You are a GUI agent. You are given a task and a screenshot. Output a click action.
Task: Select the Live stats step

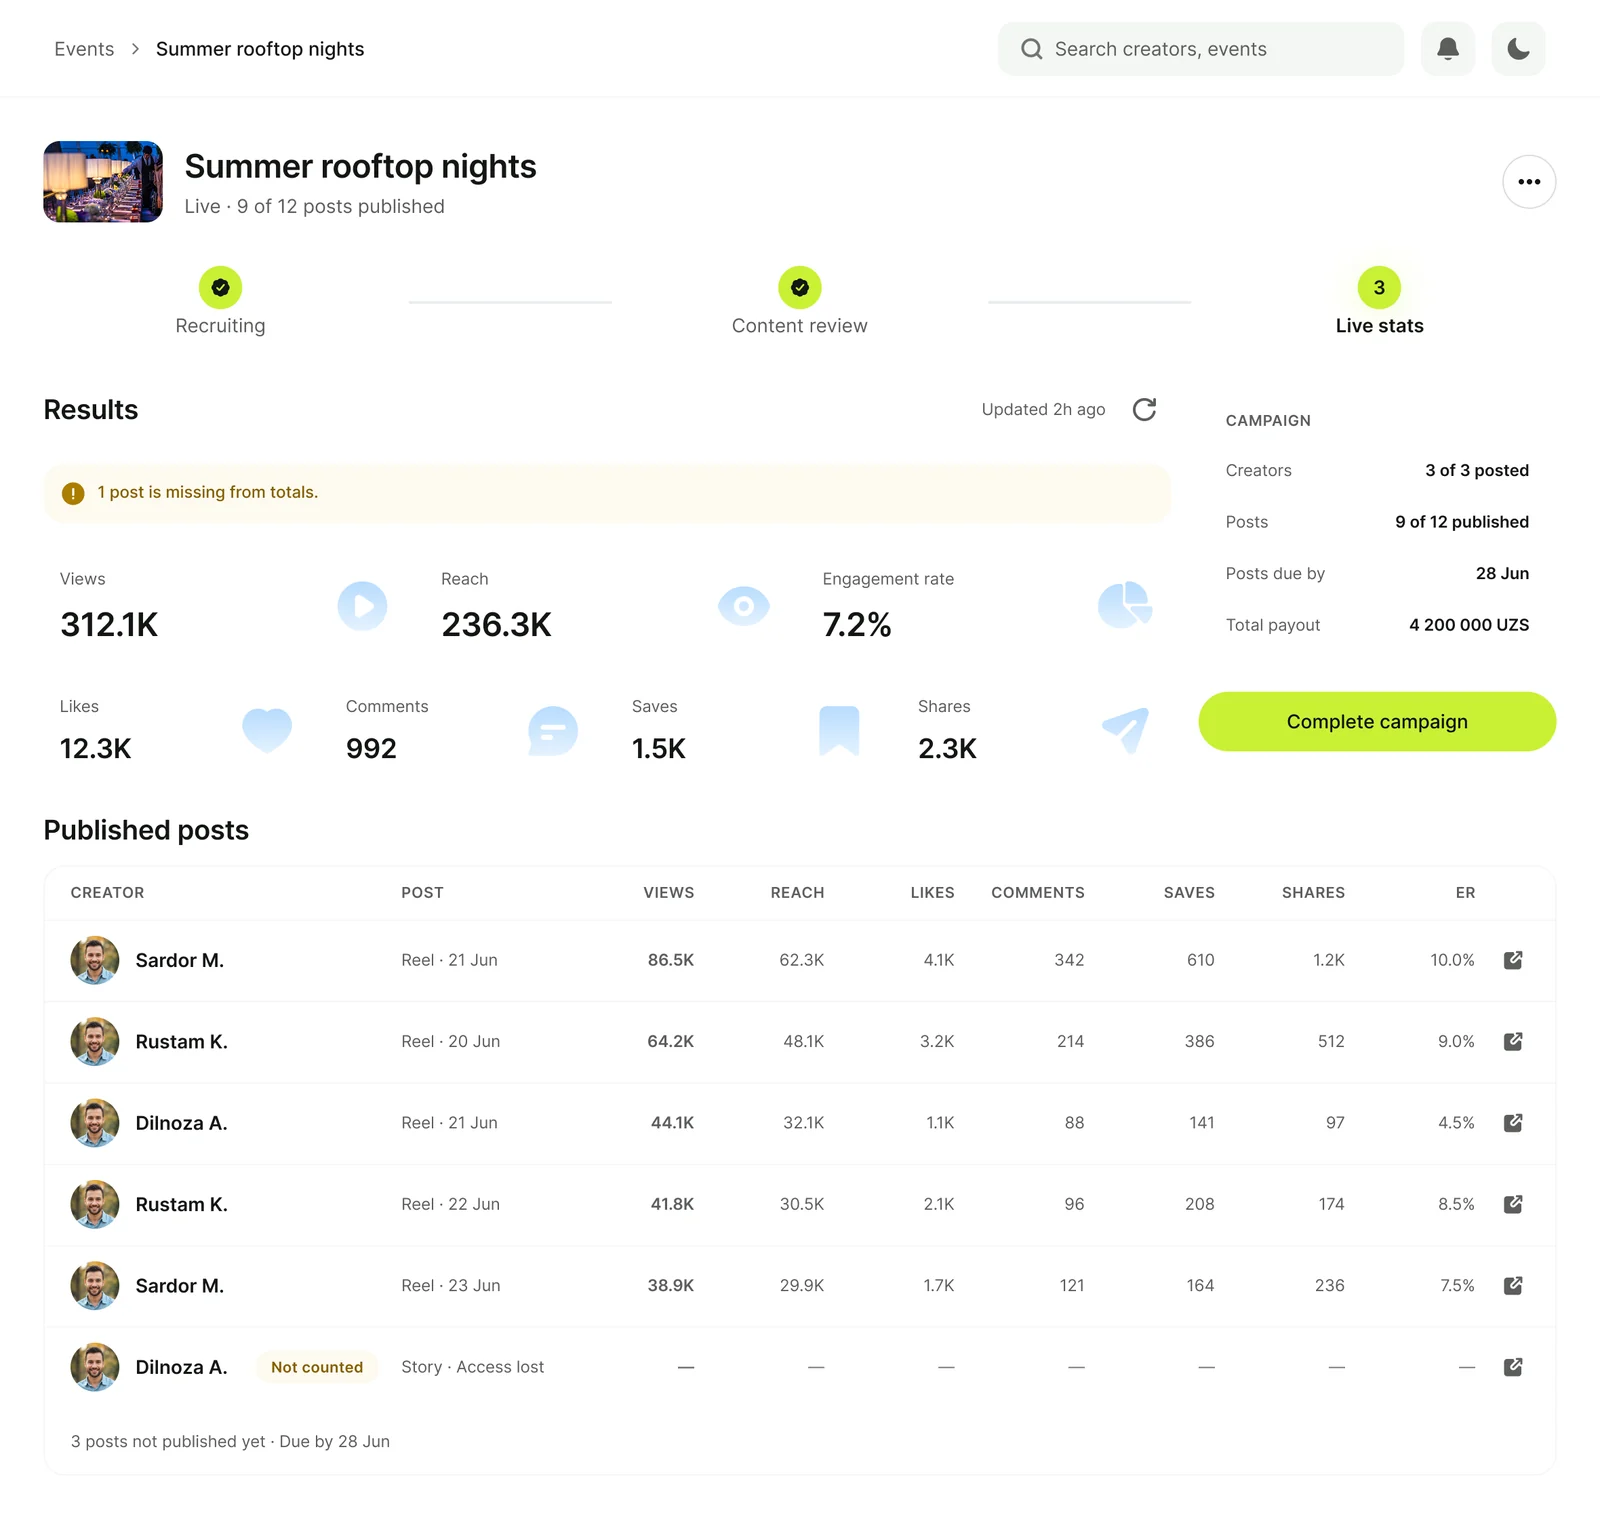1379,301
